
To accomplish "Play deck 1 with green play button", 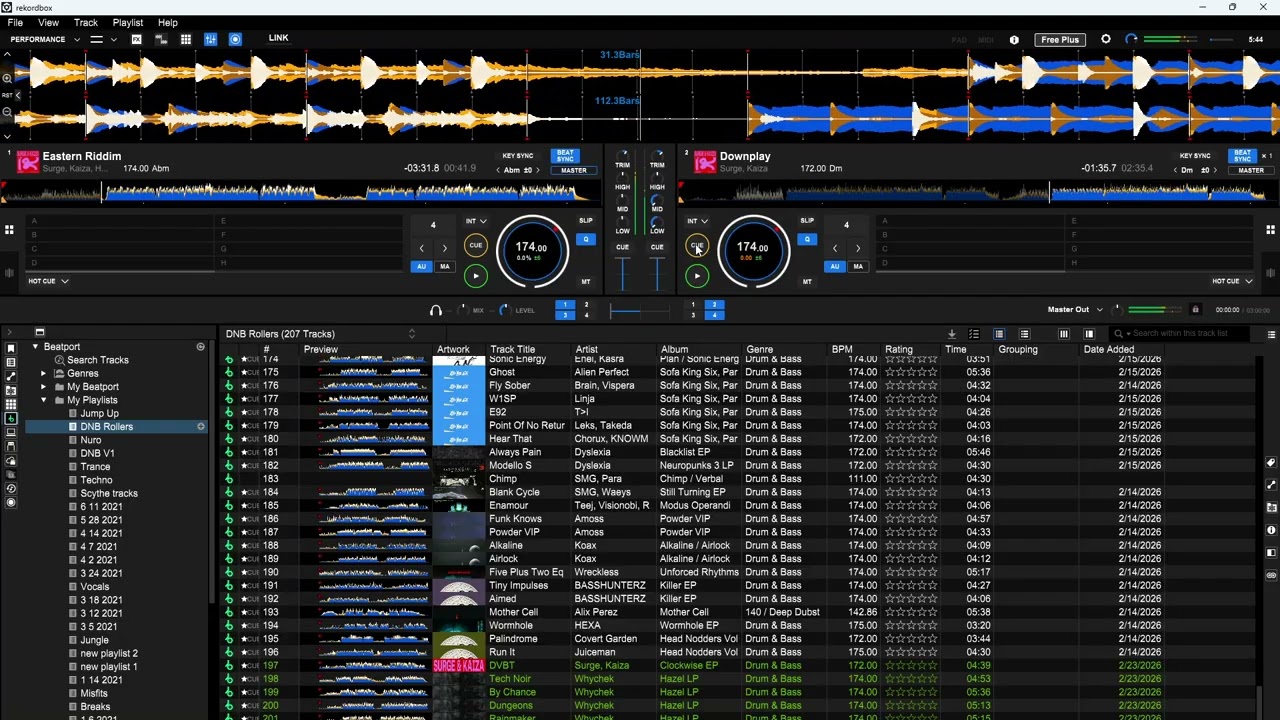I will pos(475,276).
